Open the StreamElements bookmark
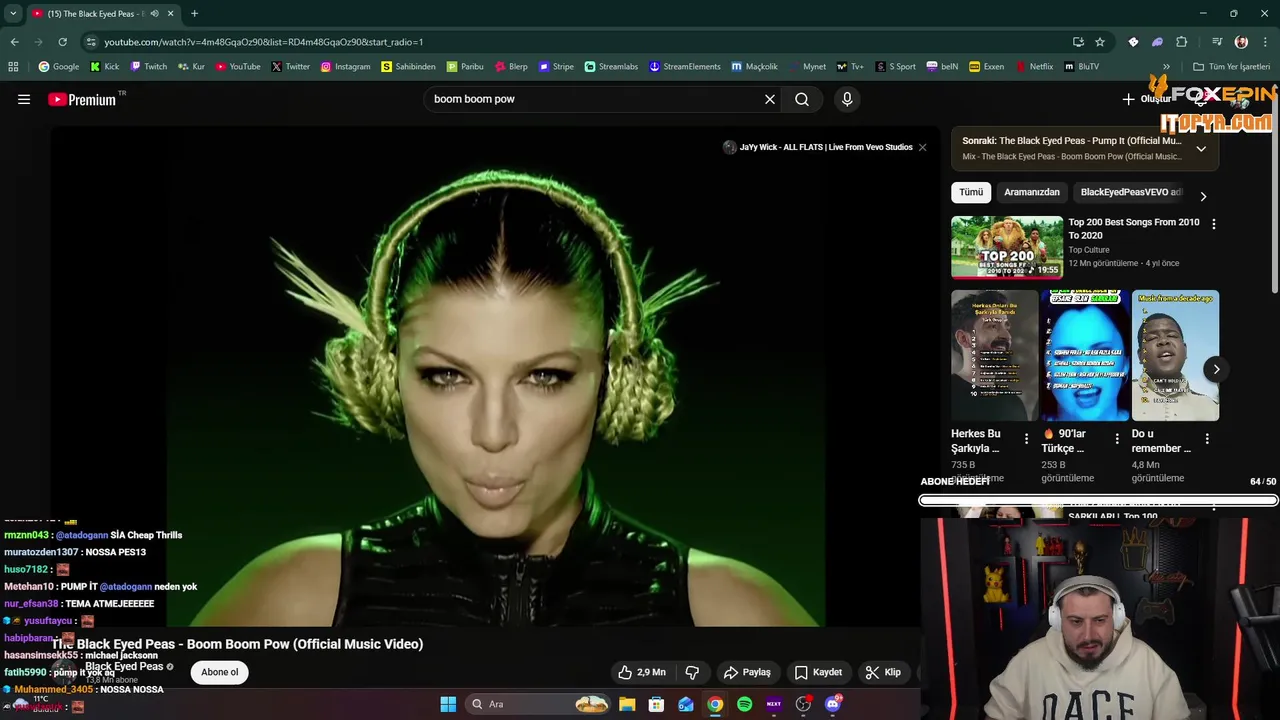Image resolution: width=1280 pixels, height=720 pixels. point(684,67)
